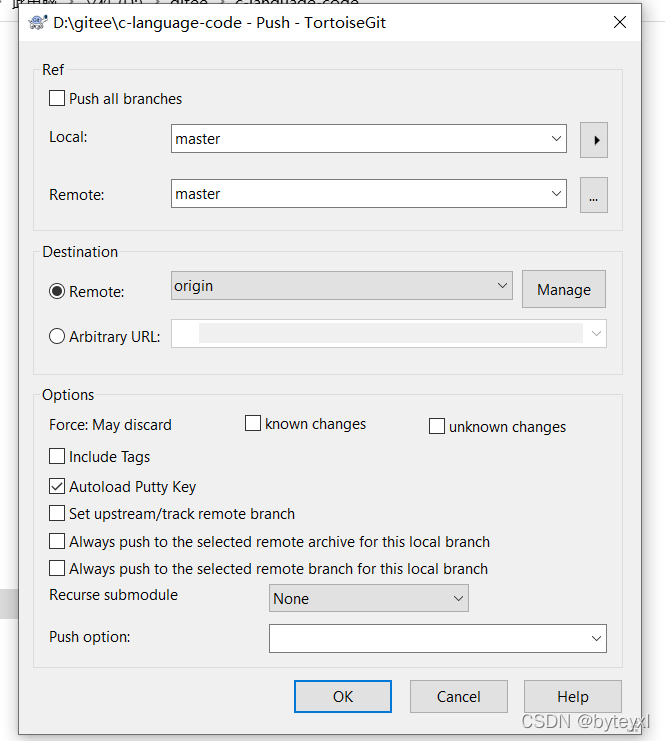The image size is (665, 741).
Task: Confirm the push with OK button
Action: [x=343, y=697]
